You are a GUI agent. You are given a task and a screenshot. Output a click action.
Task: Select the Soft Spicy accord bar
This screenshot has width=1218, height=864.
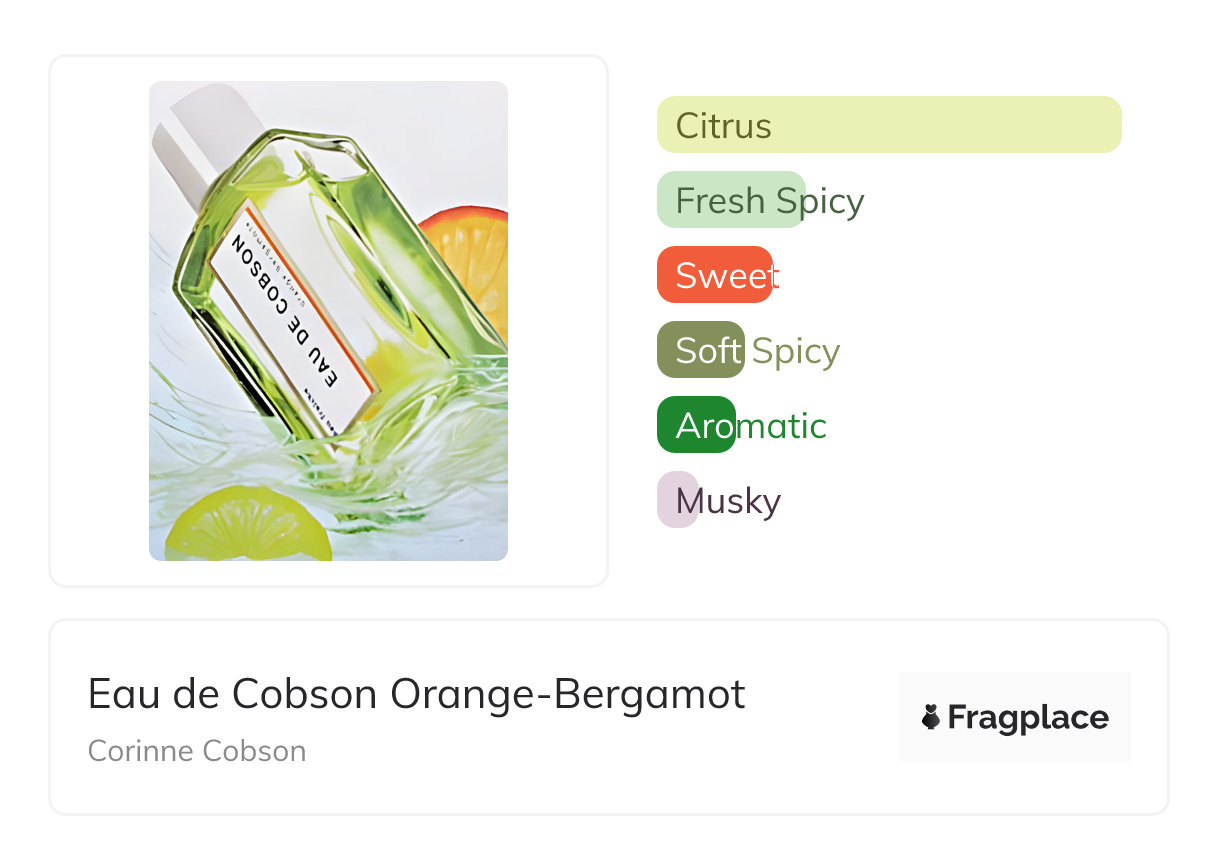[700, 350]
